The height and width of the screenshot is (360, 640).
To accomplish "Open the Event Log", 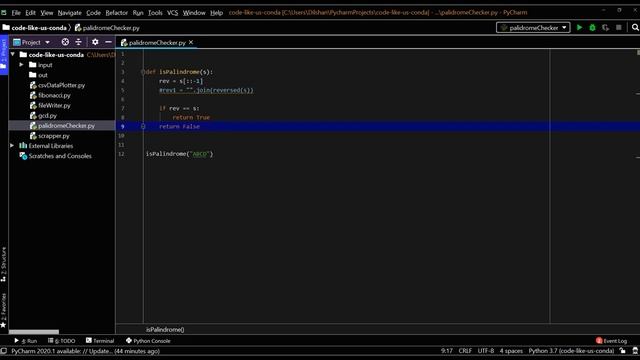I will pyautogui.click(x=611, y=341).
